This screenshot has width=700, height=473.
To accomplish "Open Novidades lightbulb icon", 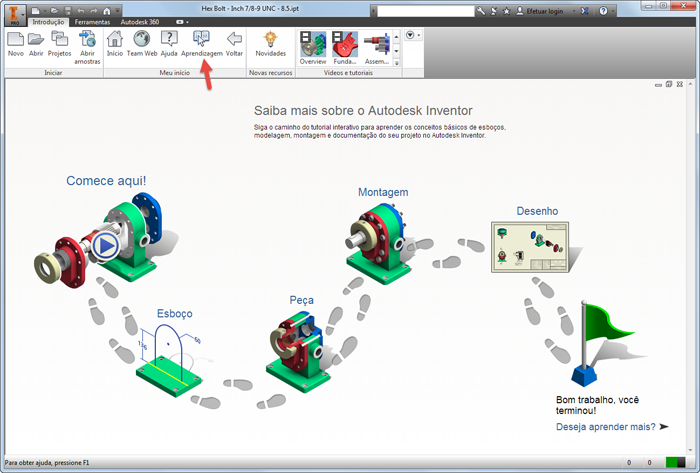I will point(271,44).
